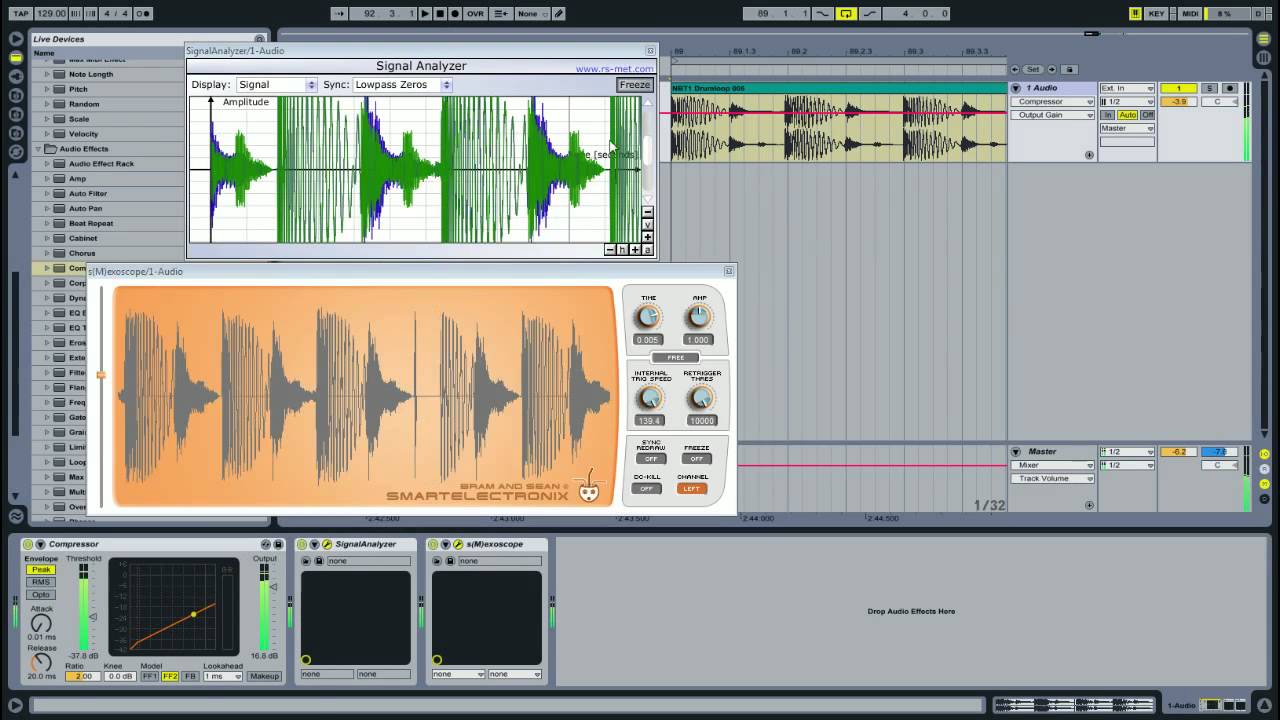
Task: Click the Live Devices browser icon in sidebar
Action: (16, 58)
